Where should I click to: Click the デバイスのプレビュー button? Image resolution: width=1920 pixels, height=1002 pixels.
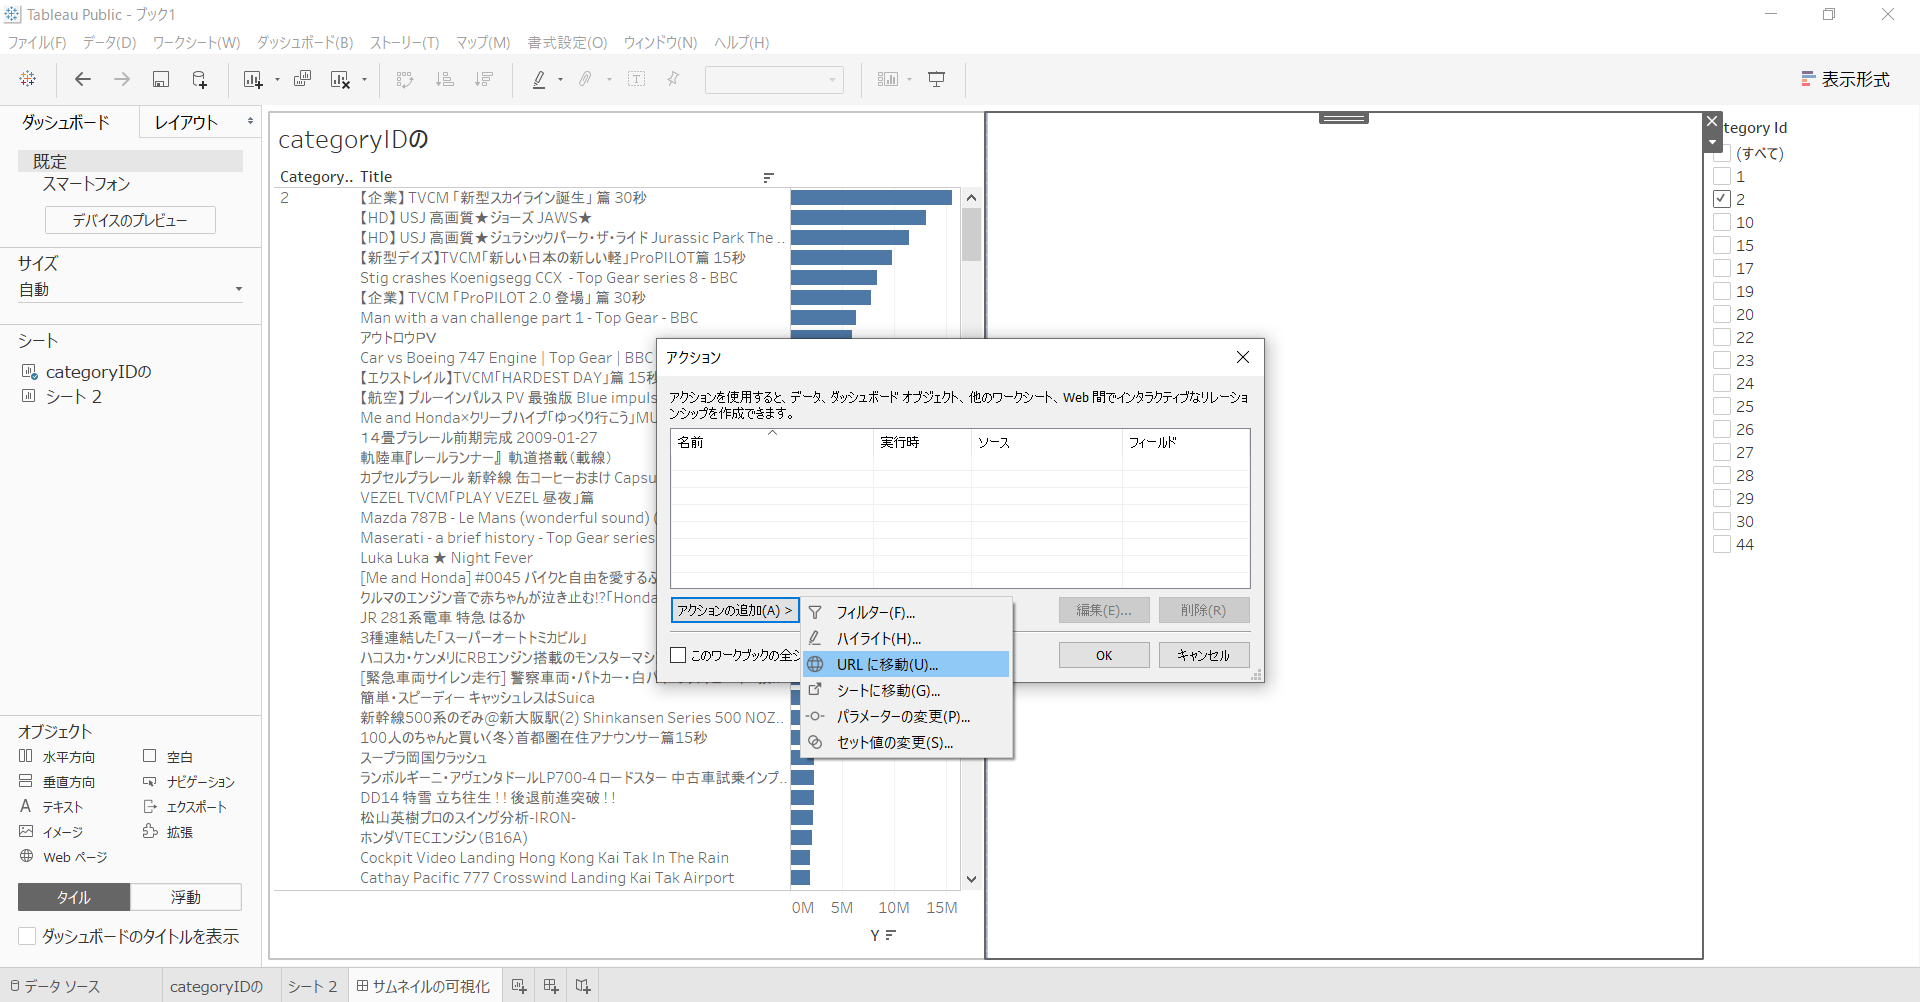tap(130, 220)
